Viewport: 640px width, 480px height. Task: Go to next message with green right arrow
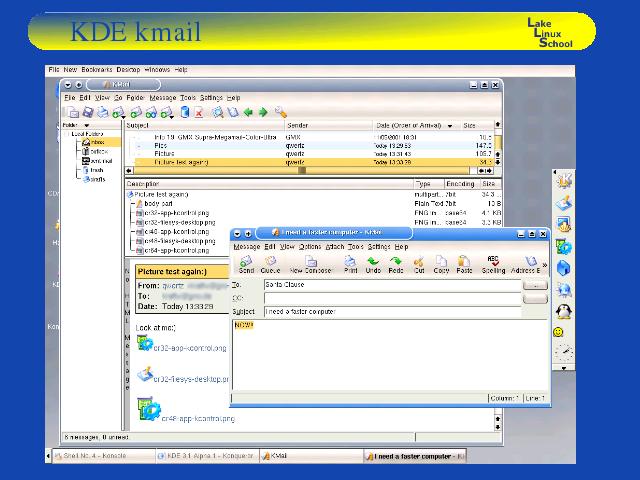pyautogui.click(x=263, y=112)
